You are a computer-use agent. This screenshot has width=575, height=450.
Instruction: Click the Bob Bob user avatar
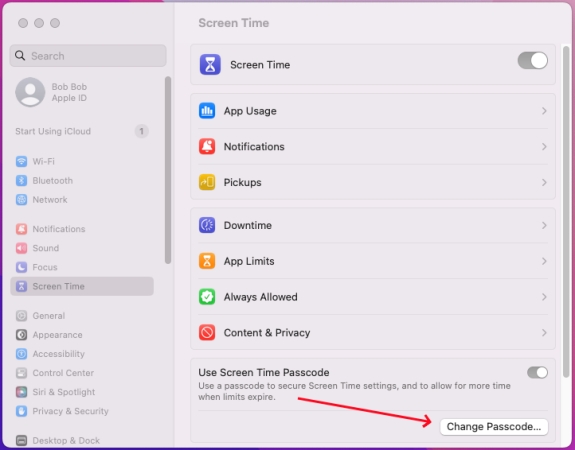(x=30, y=92)
